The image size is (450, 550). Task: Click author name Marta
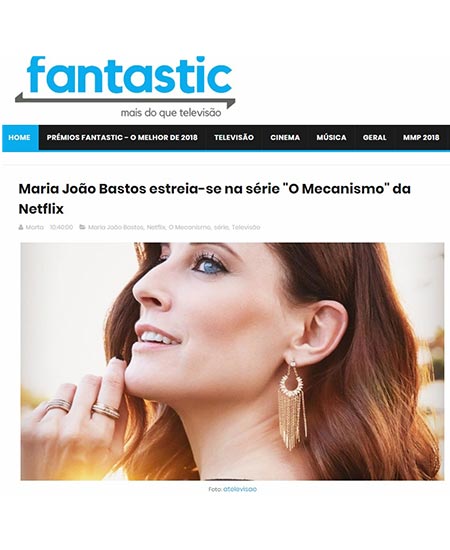coord(35,227)
